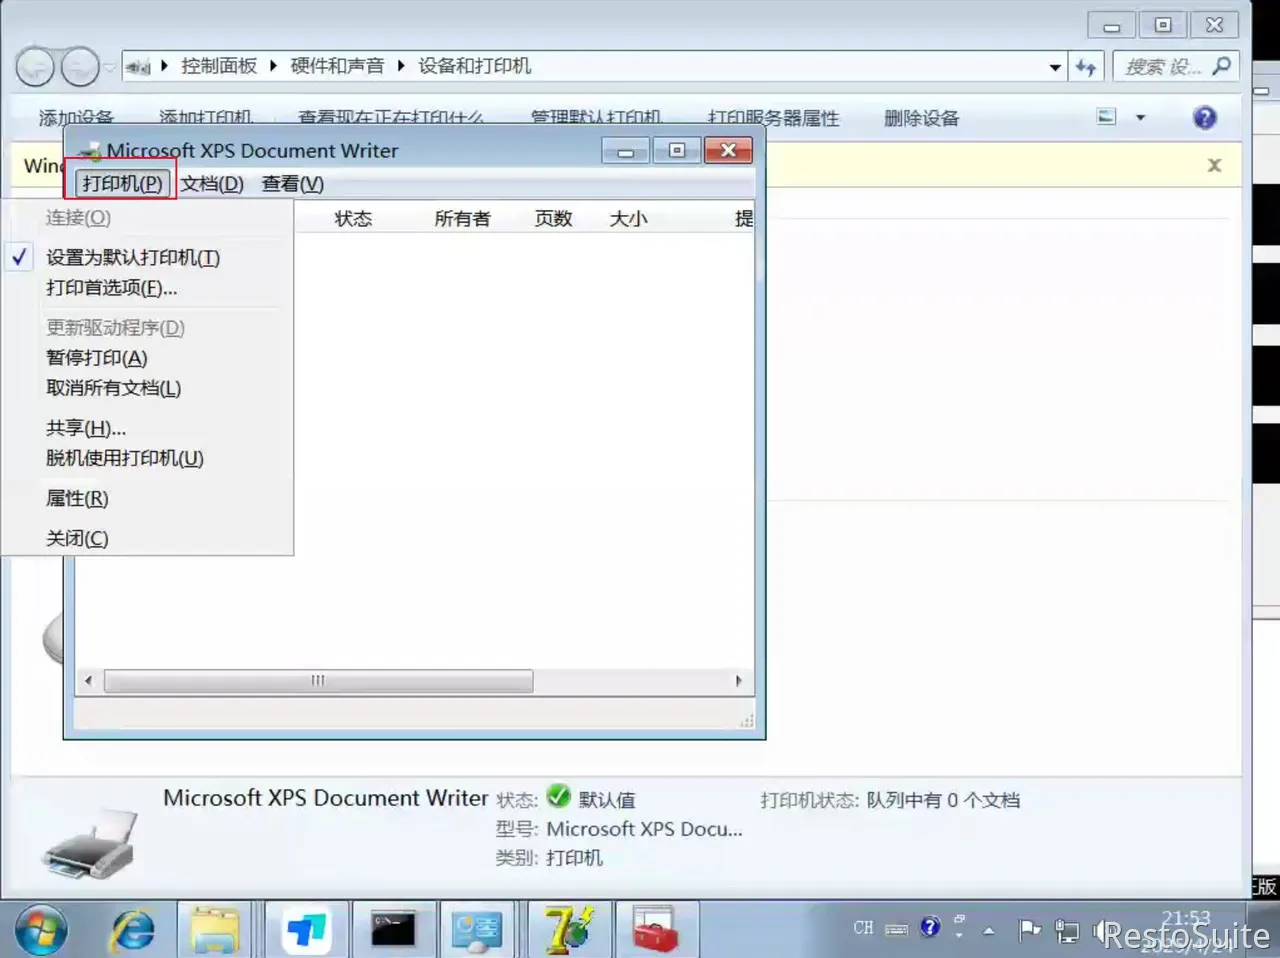Click the Explorer window minimize button
1280x958 pixels.
pos(1111,25)
